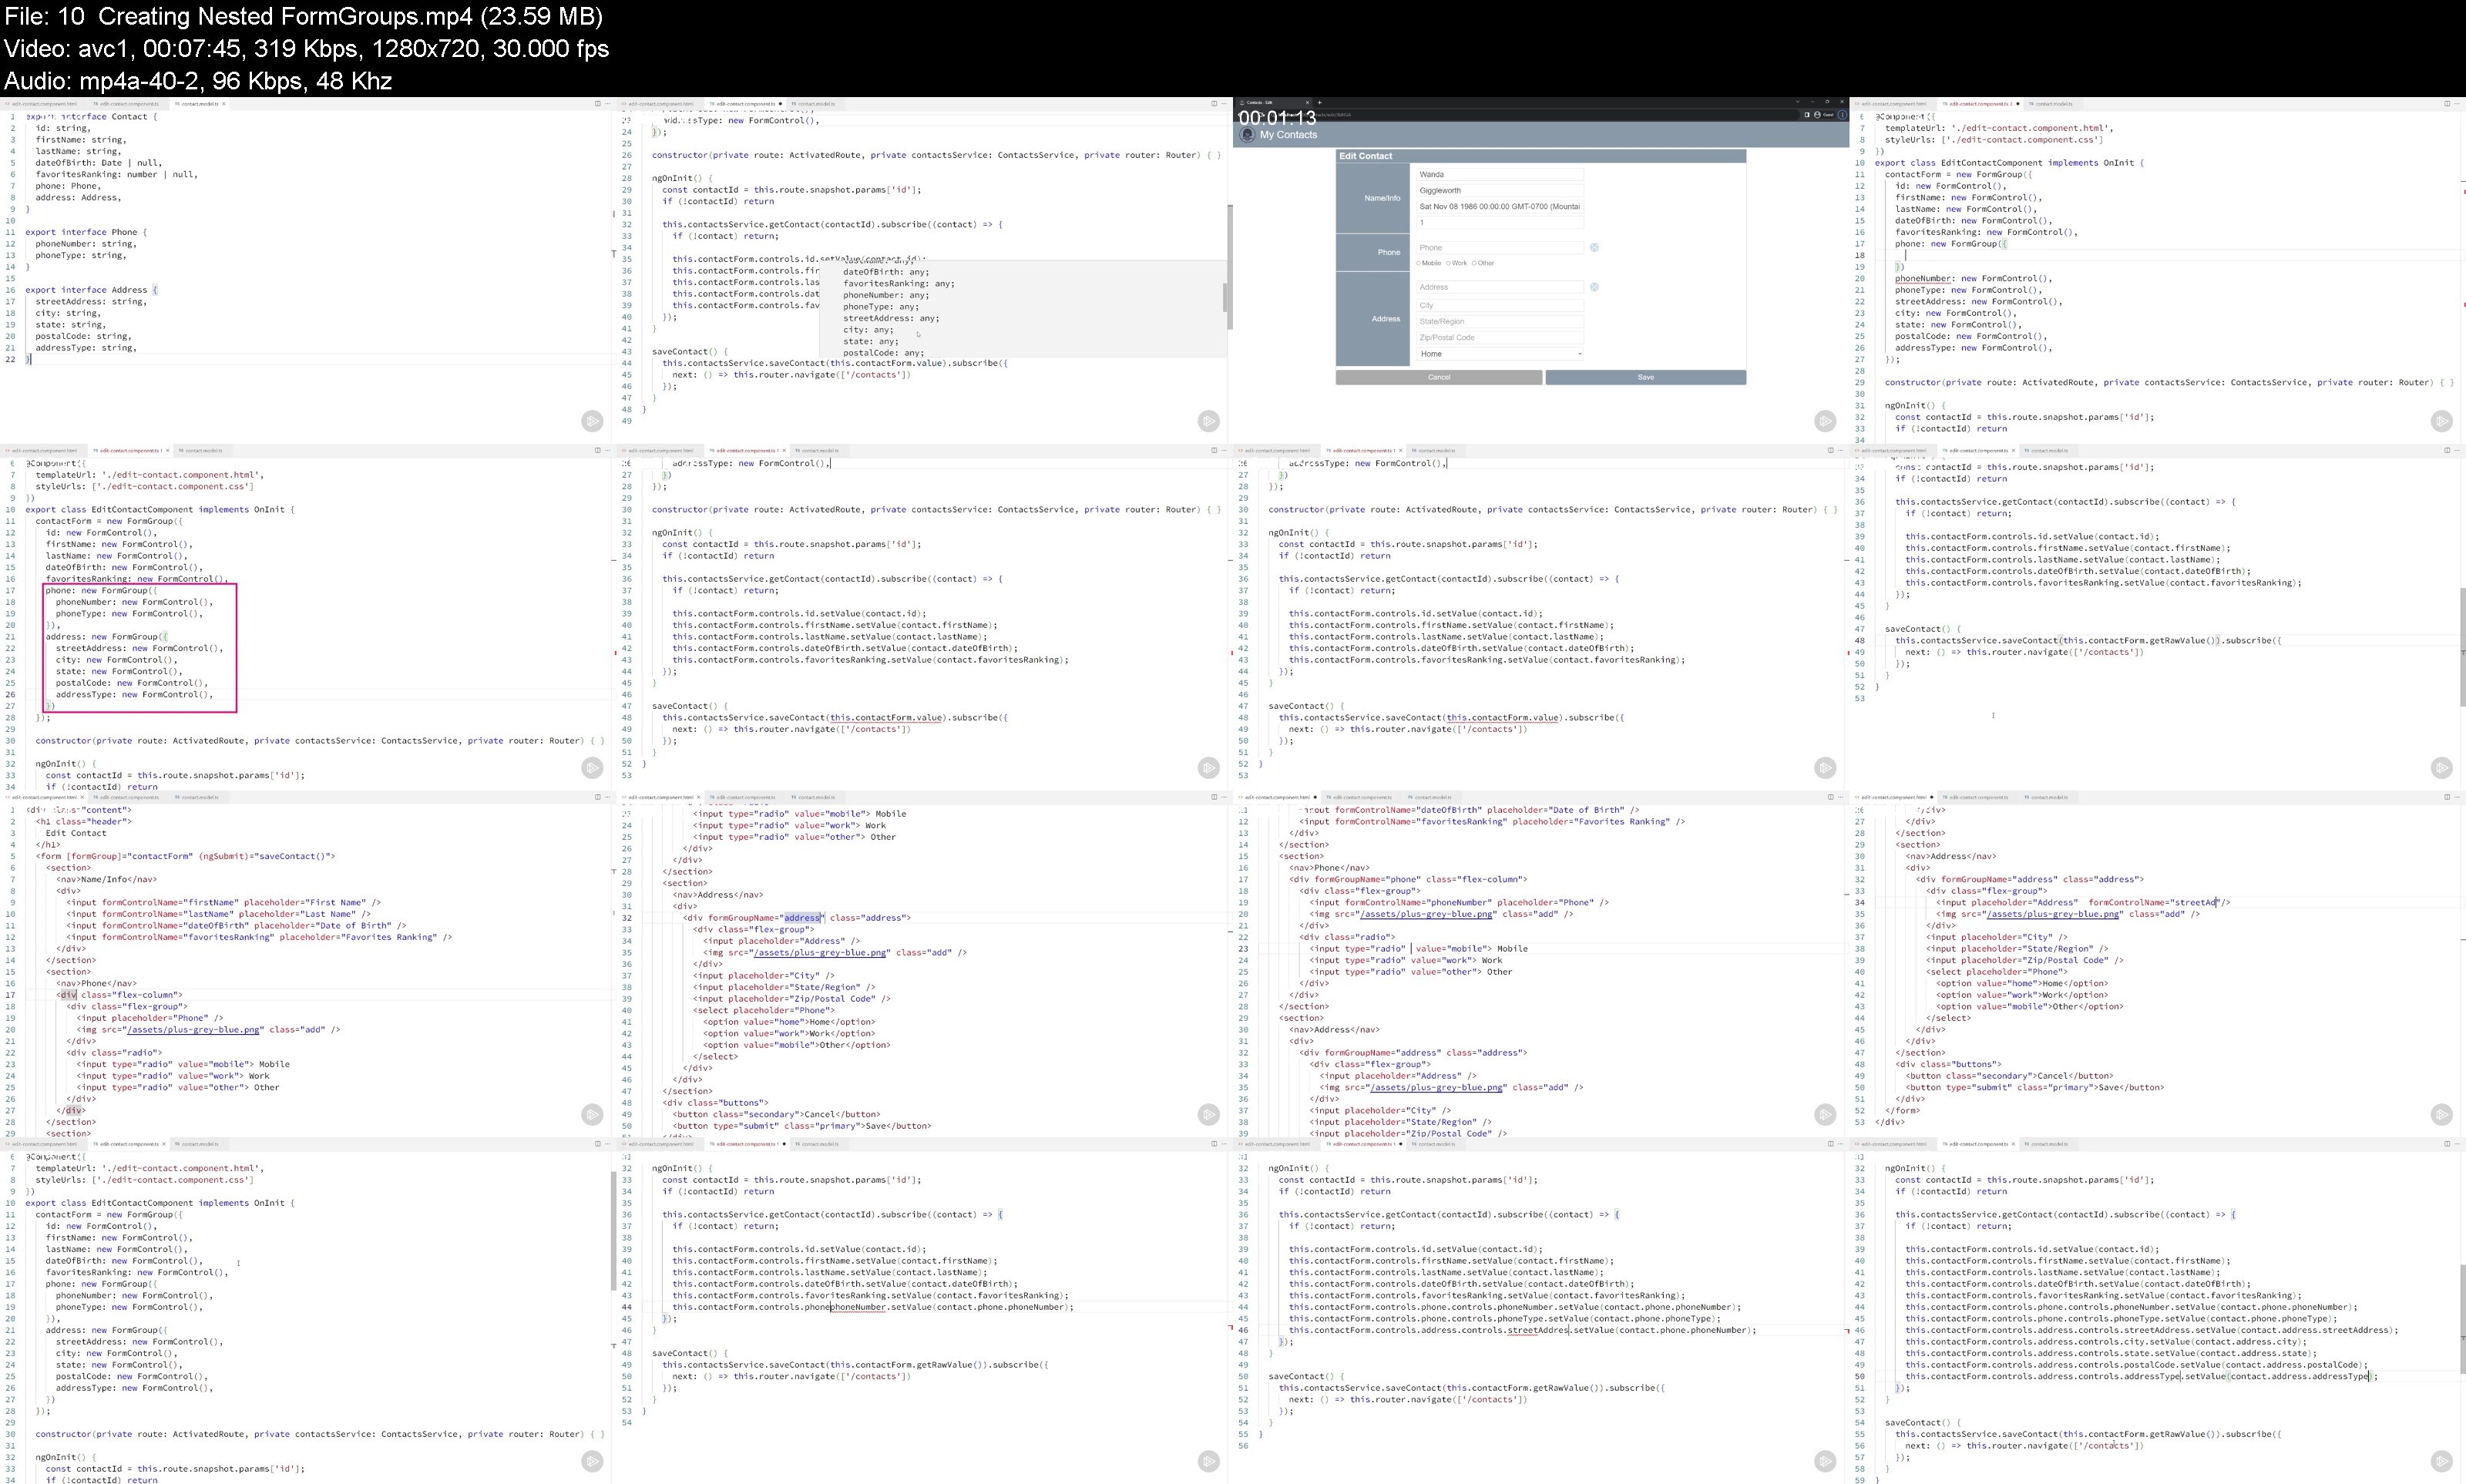Close the active contact.model.ts tab
2466x1484 pixels.
click(x=223, y=103)
